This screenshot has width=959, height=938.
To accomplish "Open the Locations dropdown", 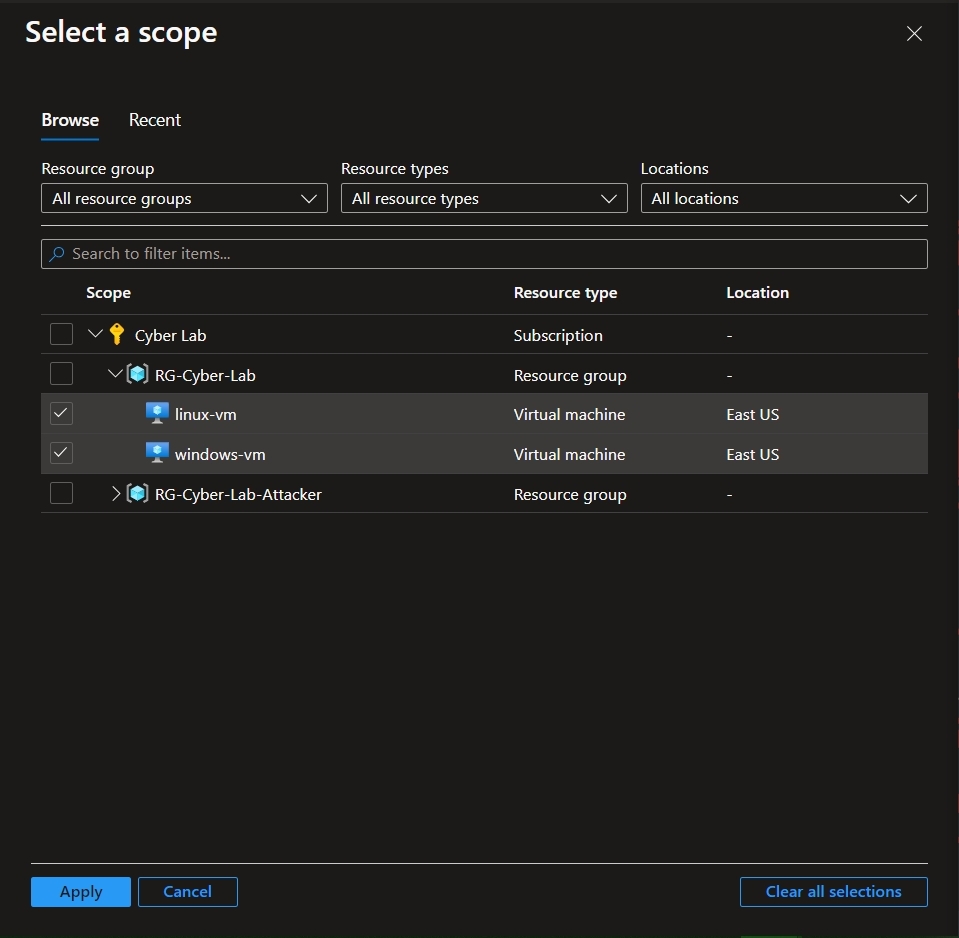I will click(784, 198).
